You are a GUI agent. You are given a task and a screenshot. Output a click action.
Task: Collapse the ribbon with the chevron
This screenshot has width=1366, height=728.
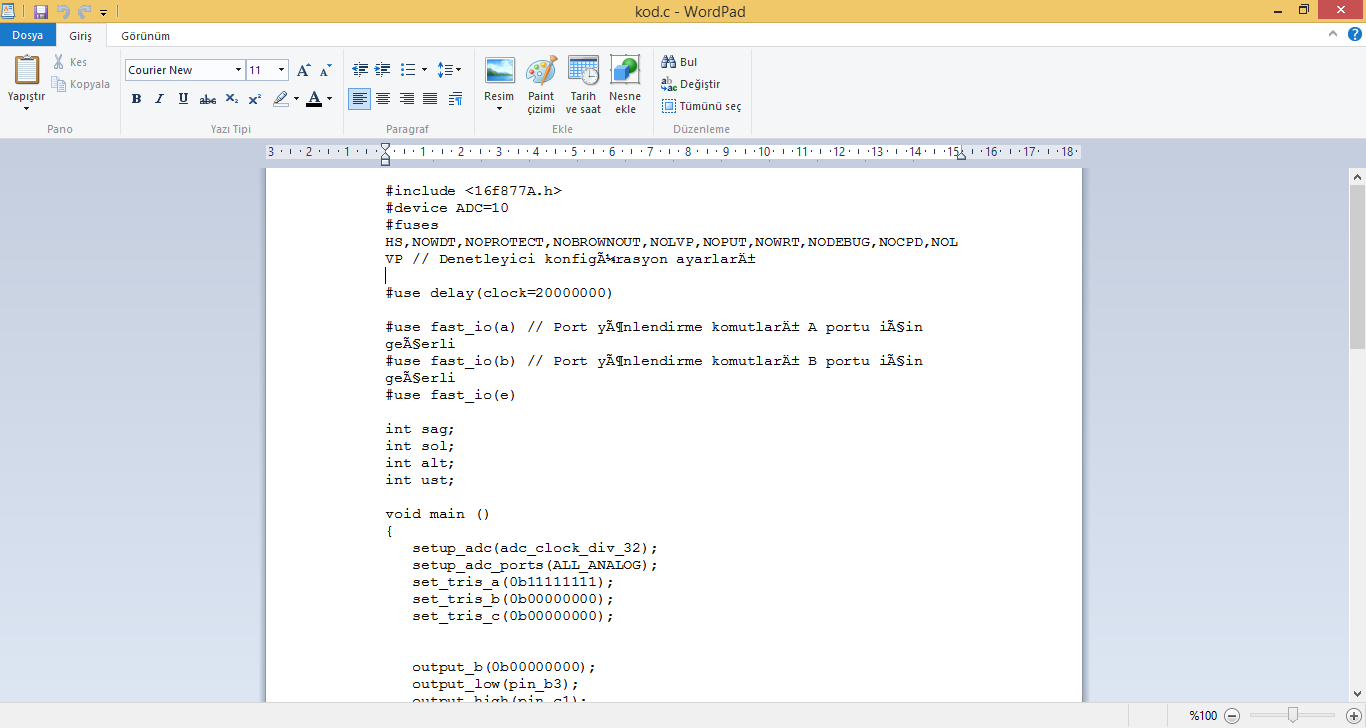(1333, 34)
